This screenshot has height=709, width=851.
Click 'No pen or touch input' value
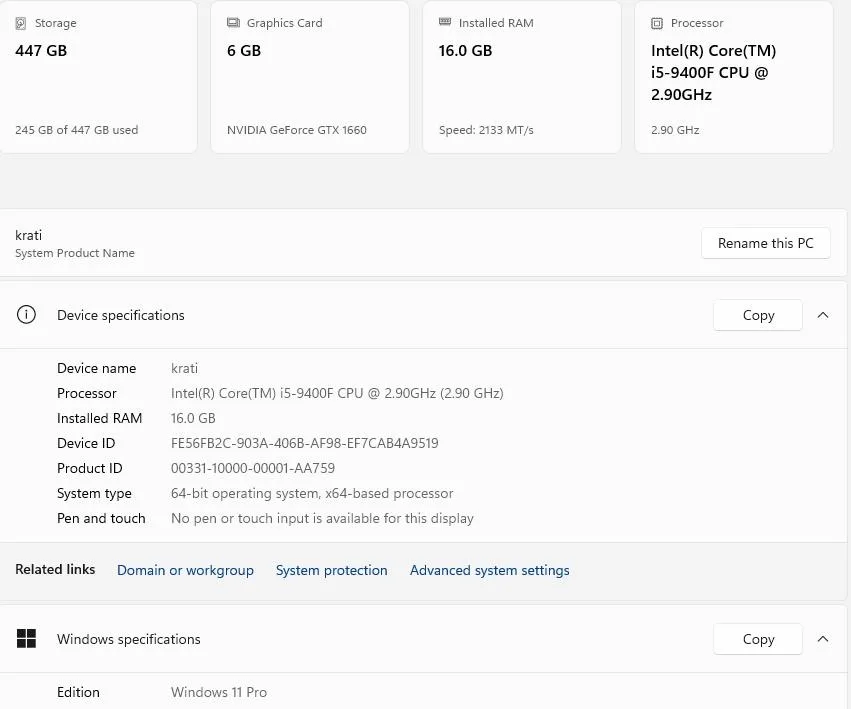pyautogui.click(x=322, y=518)
